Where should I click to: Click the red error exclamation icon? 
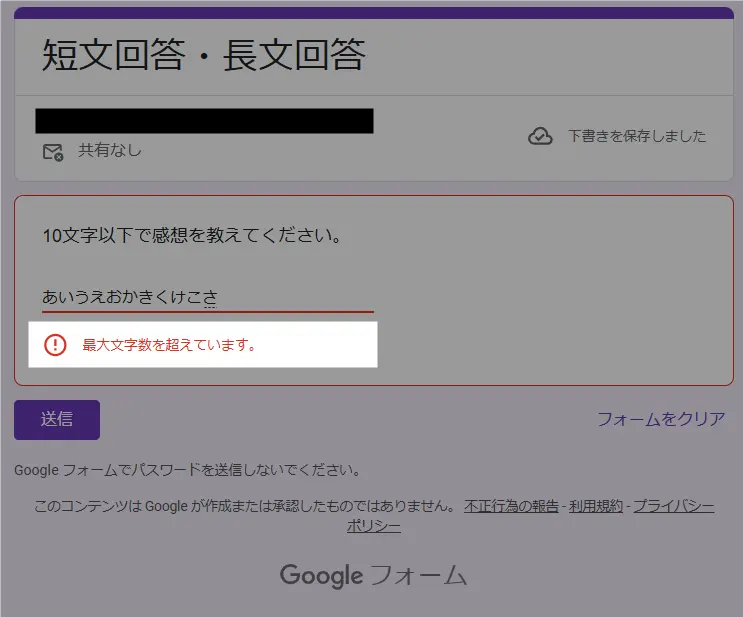[55, 345]
